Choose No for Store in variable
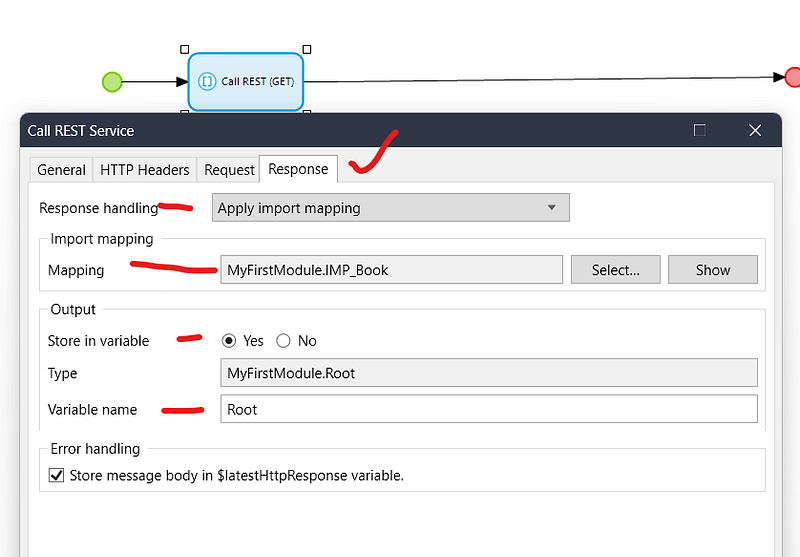 click(x=283, y=341)
